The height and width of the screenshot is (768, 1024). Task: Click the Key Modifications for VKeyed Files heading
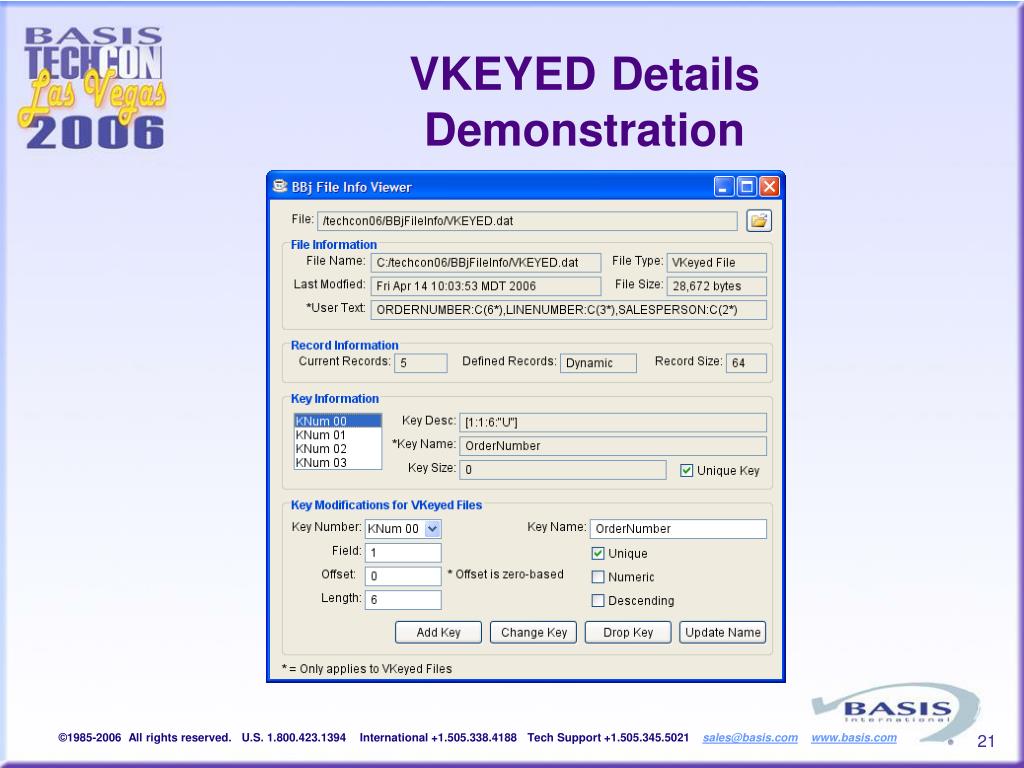tap(387, 505)
